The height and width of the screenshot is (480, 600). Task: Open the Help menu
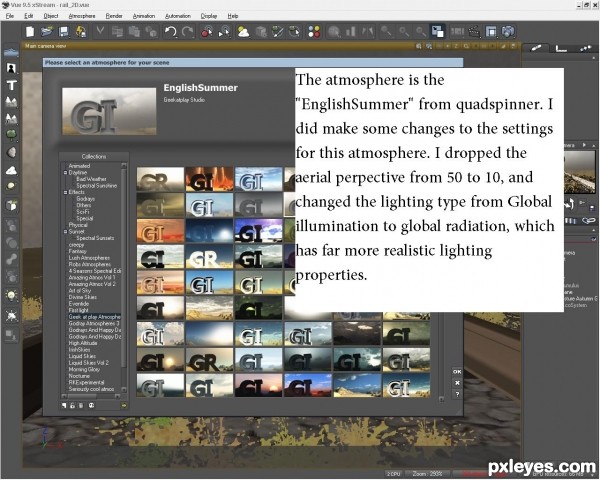[233, 16]
